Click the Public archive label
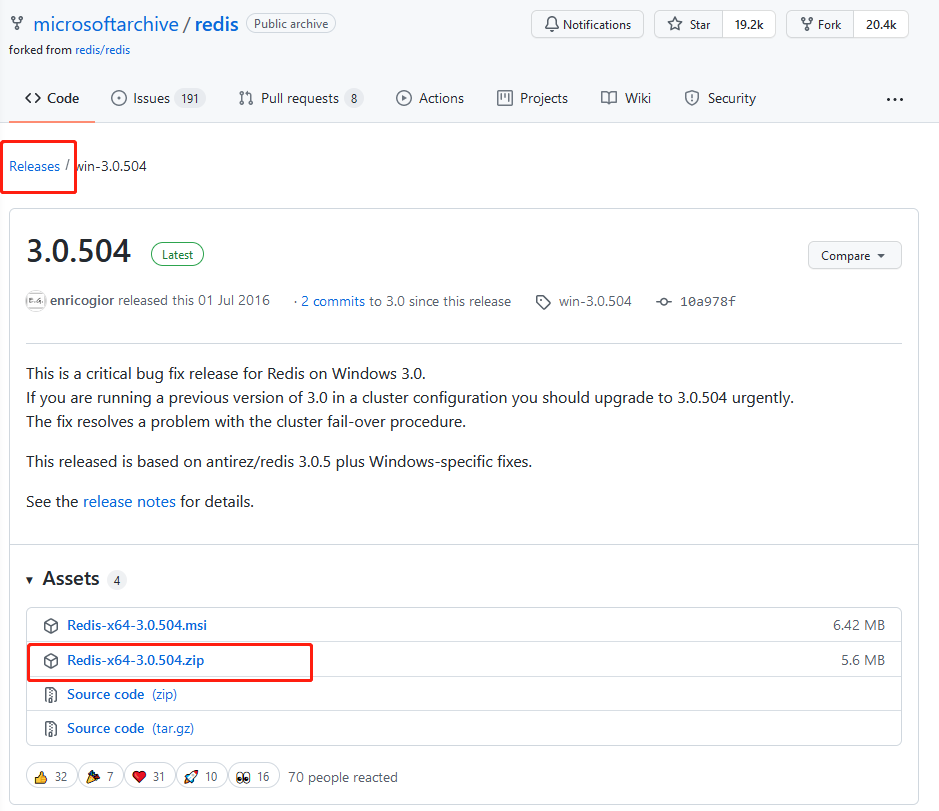The image size is (939, 811). (x=291, y=24)
